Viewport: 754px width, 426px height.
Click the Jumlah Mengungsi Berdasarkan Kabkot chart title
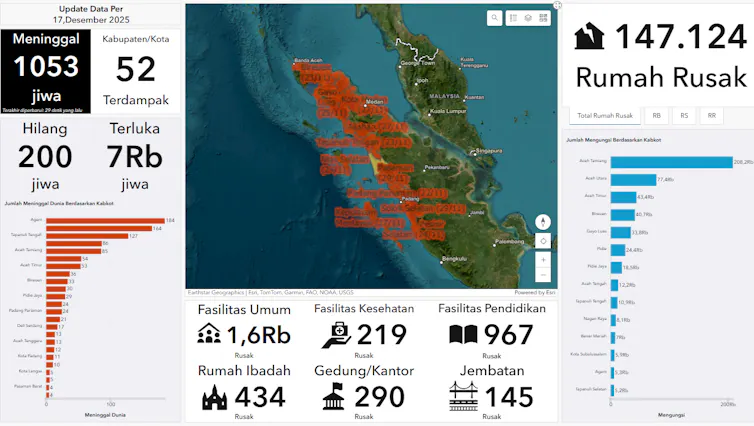pyautogui.click(x=614, y=140)
